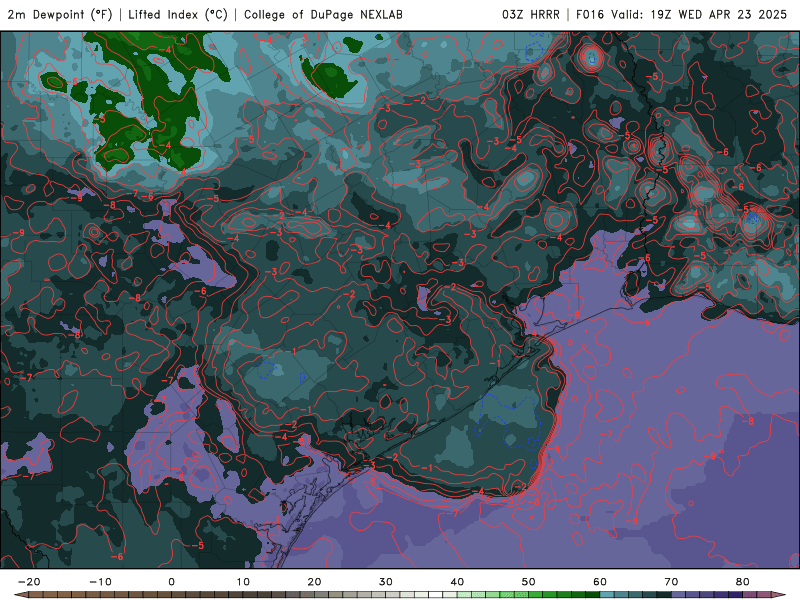Click the -20 label on the color scale

click(x=29, y=582)
